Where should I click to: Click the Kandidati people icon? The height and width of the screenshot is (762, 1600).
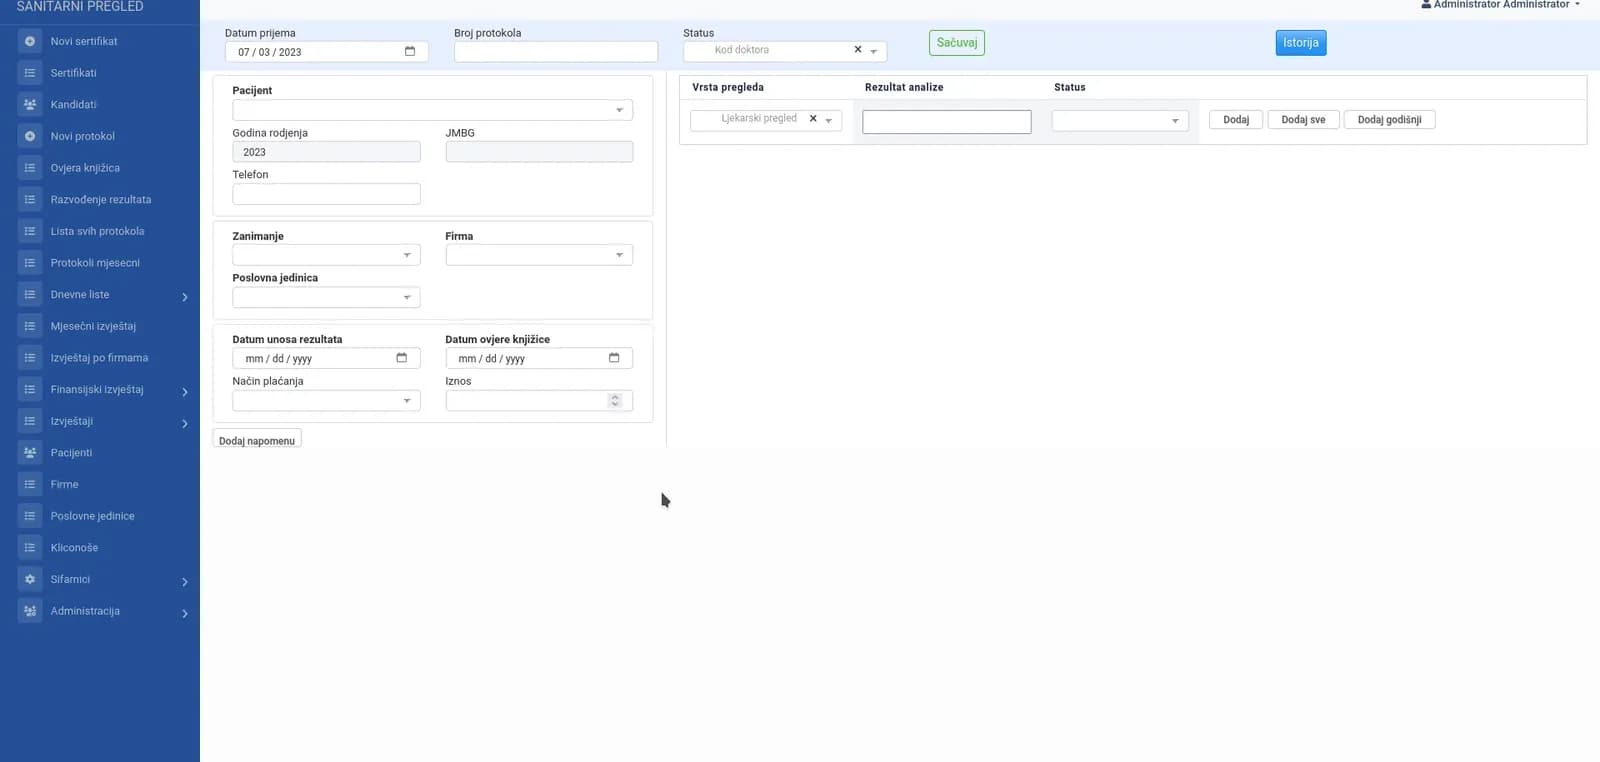pos(30,105)
